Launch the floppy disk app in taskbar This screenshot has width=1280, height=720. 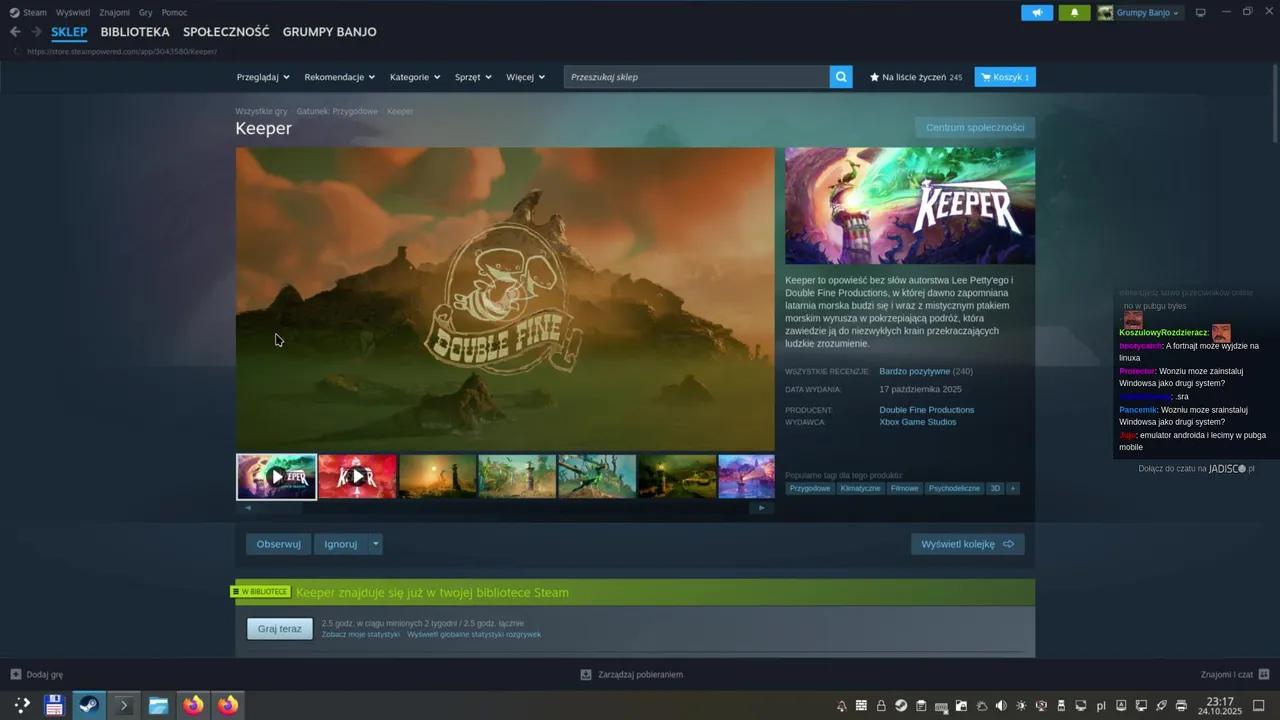coord(54,705)
